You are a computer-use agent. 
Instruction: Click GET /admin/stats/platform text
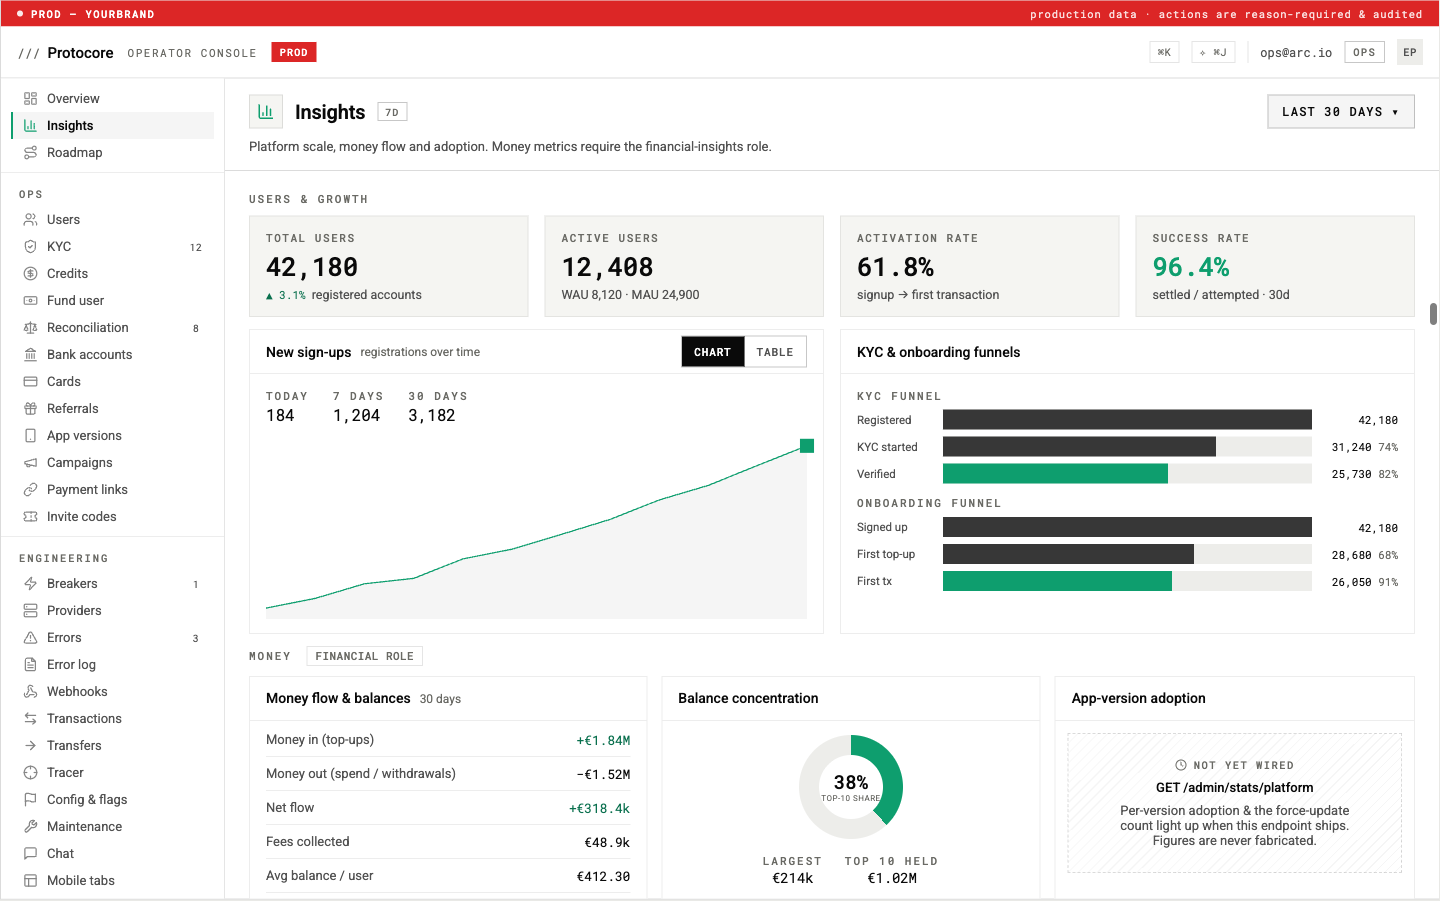tap(1234, 788)
